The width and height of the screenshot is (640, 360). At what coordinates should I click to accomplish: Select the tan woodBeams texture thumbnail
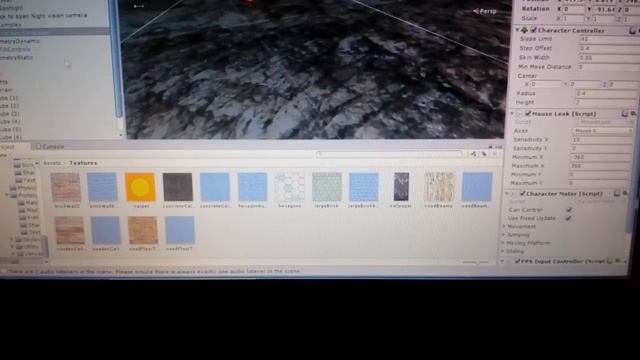coord(439,187)
